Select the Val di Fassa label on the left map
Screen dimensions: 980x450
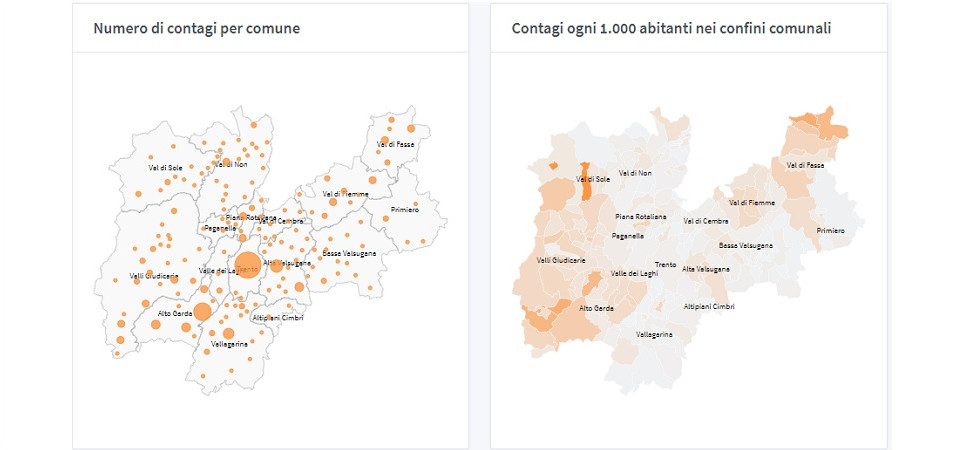[x=396, y=144]
